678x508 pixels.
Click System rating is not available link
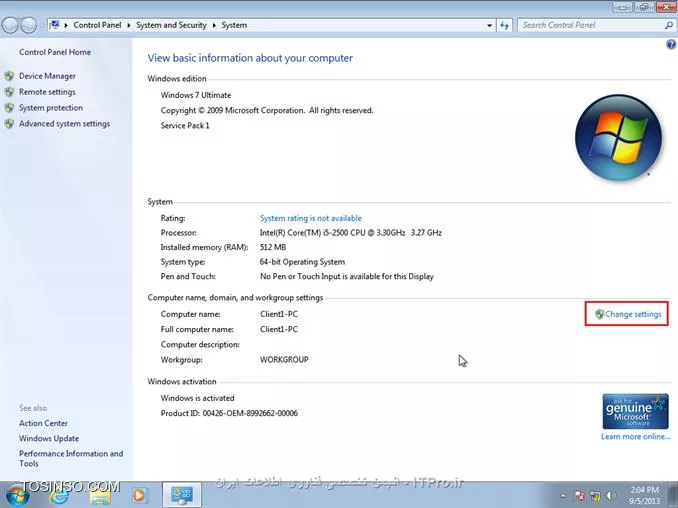coord(310,218)
